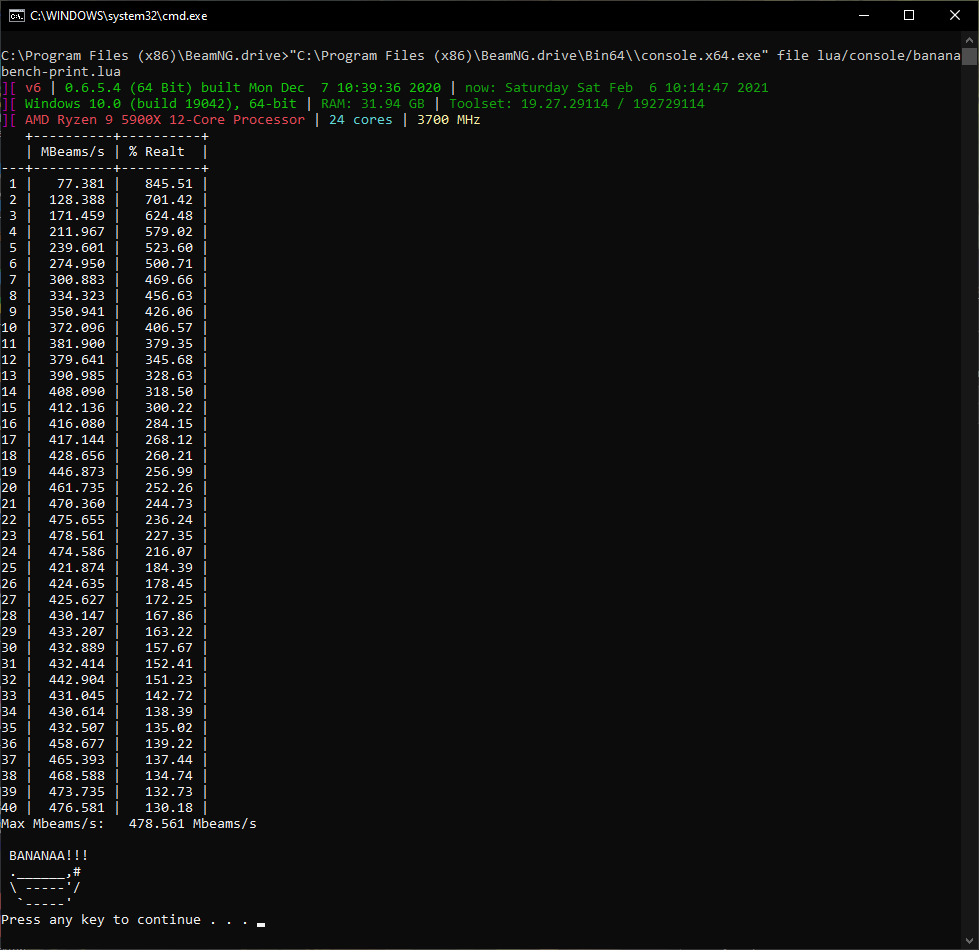This screenshot has height=950, width=979.
Task: Click the 'RAM: 31.94 GB' text
Action: pyautogui.click(x=373, y=104)
